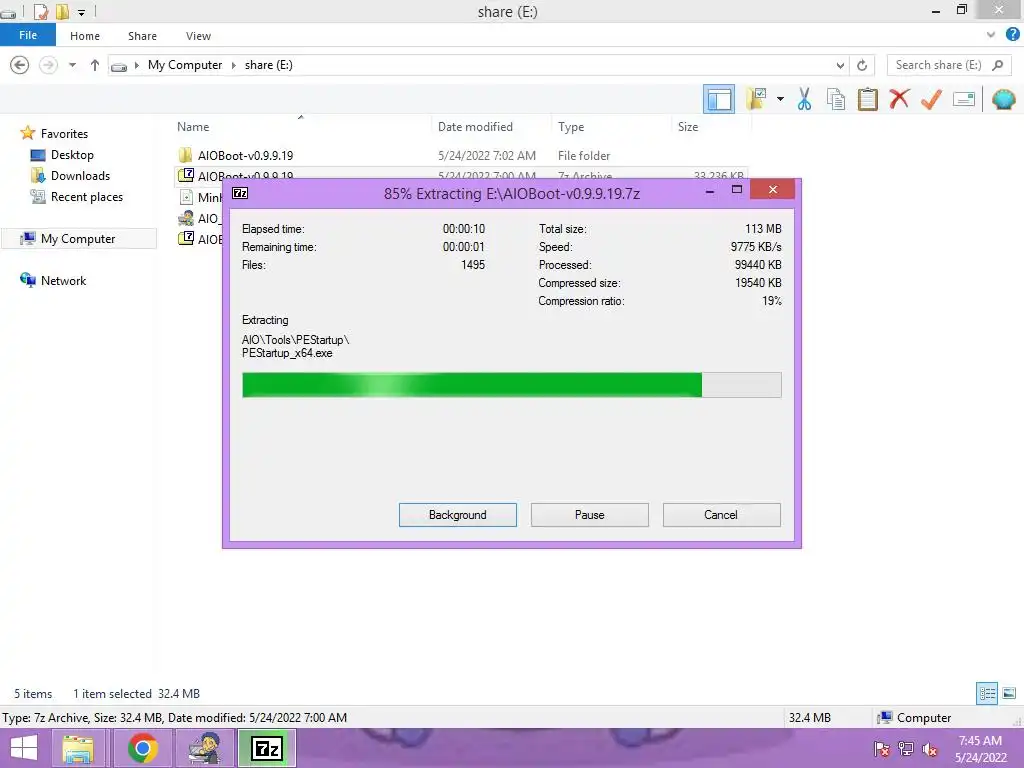
Task: Click the green extraction progress bar
Action: click(x=511, y=385)
